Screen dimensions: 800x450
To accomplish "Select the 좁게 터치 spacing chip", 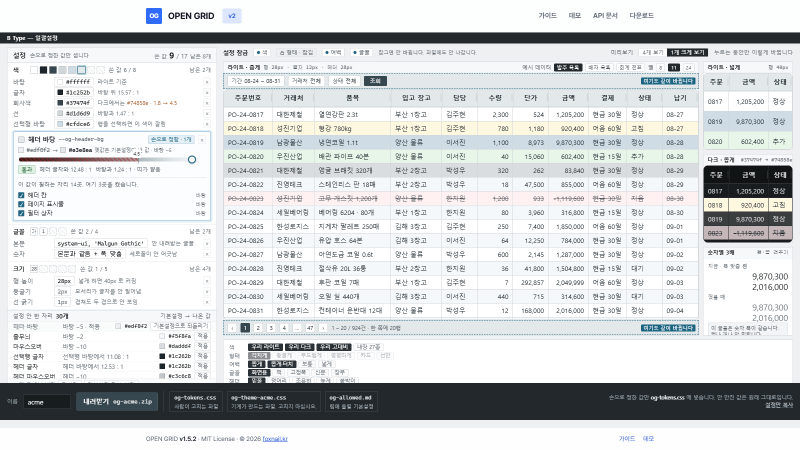I will point(282,364).
